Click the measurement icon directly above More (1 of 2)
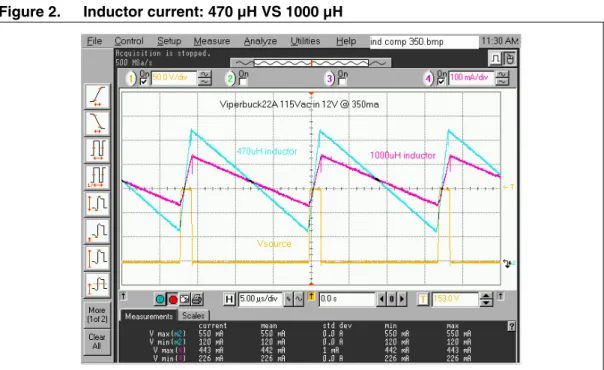Screen dimensions: 604x370 [97, 285]
